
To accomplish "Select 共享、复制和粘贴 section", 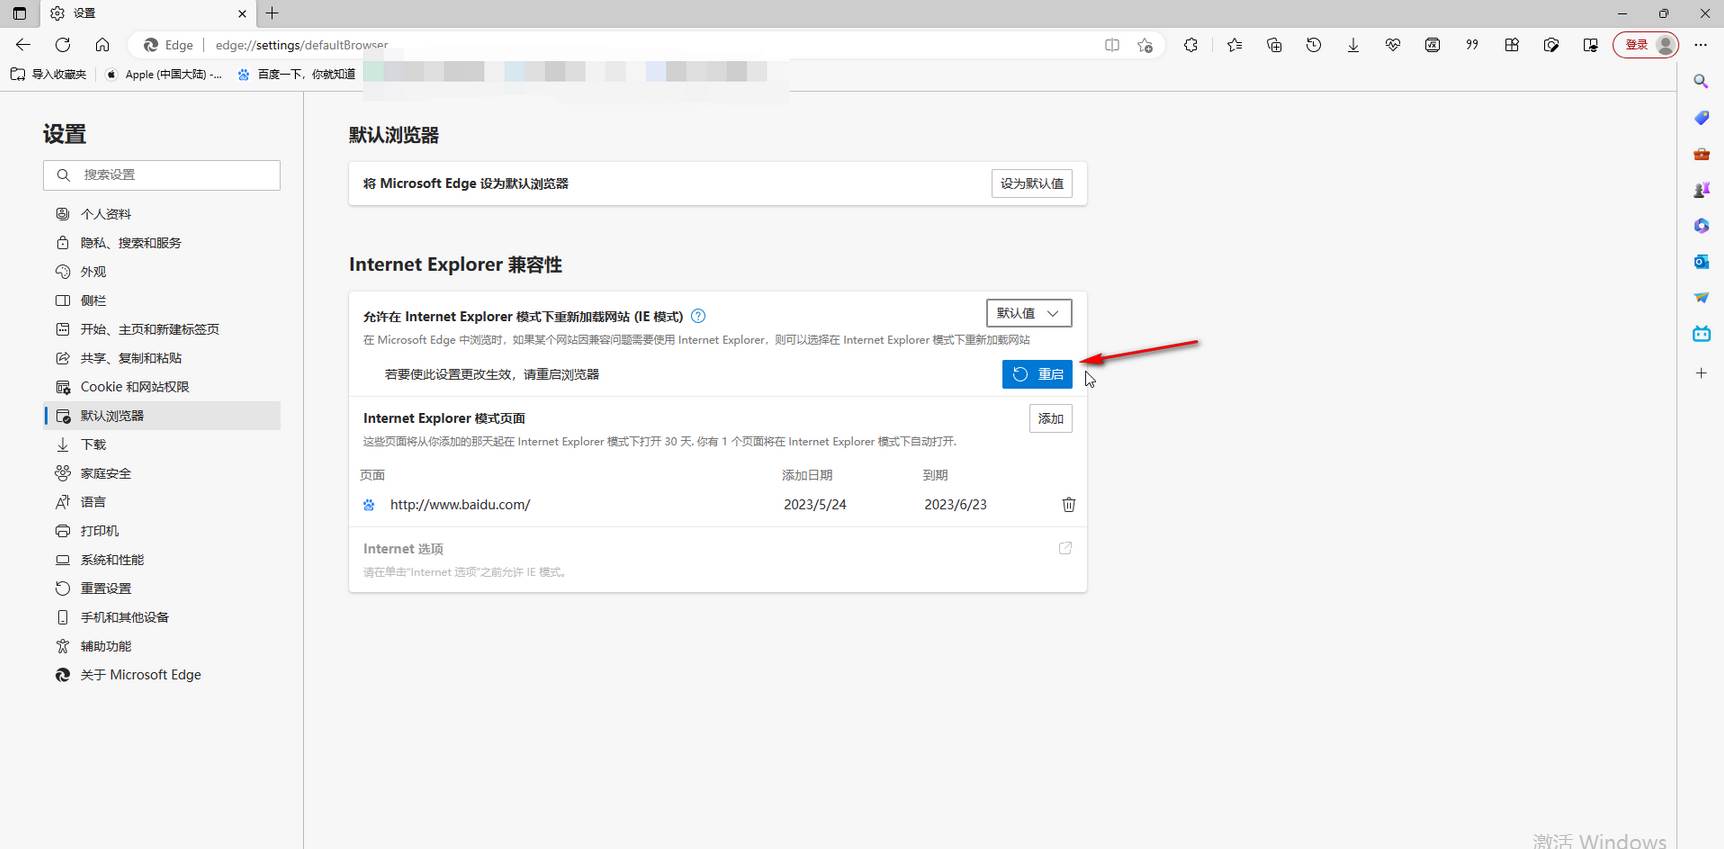I will pyautogui.click(x=162, y=358).
